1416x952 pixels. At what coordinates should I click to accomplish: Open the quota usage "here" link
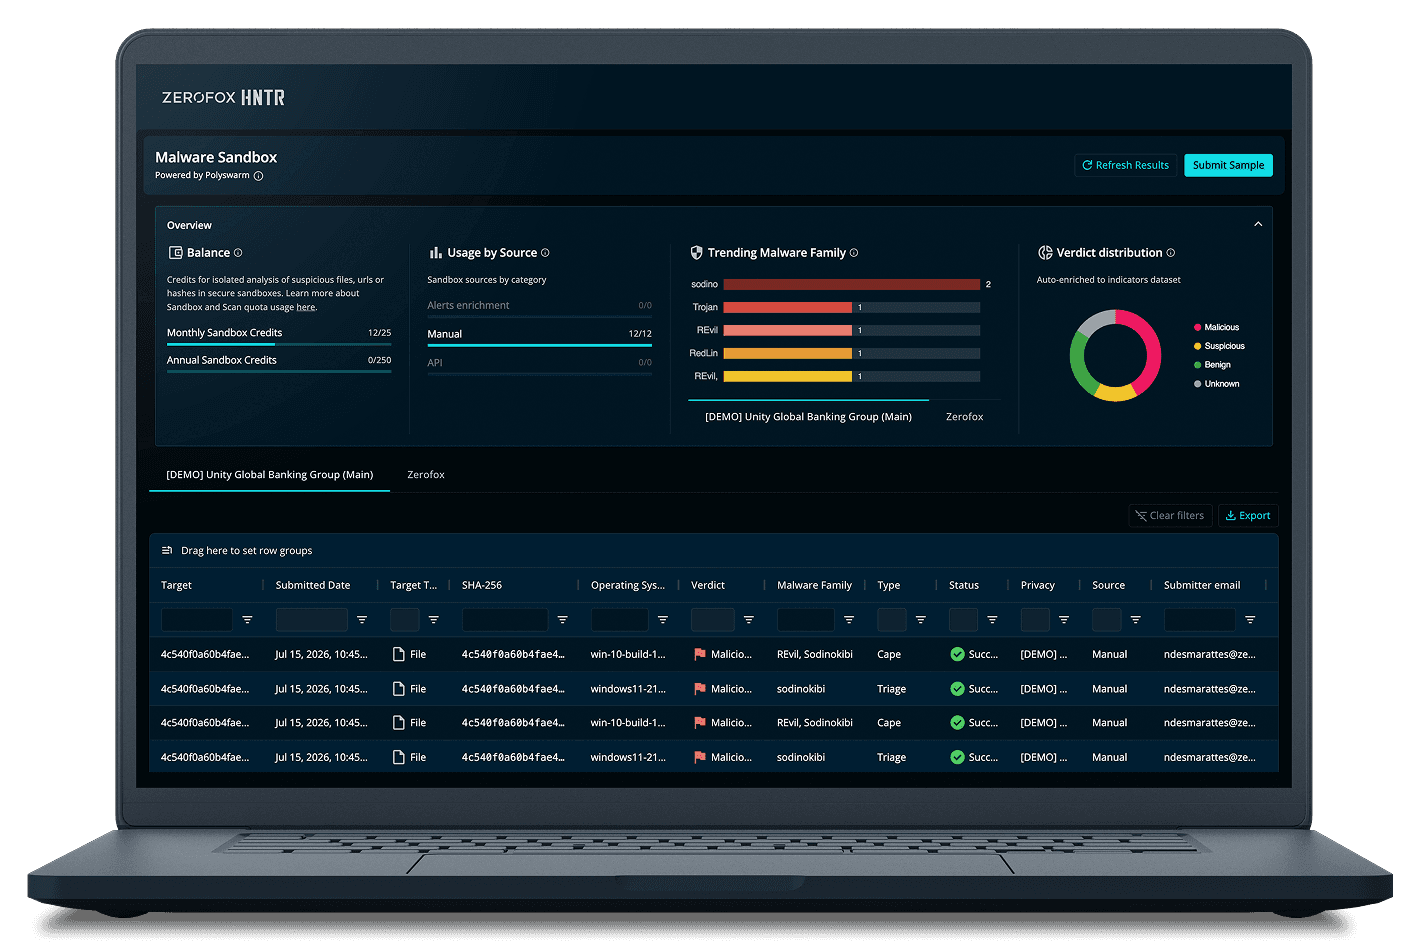coord(306,307)
